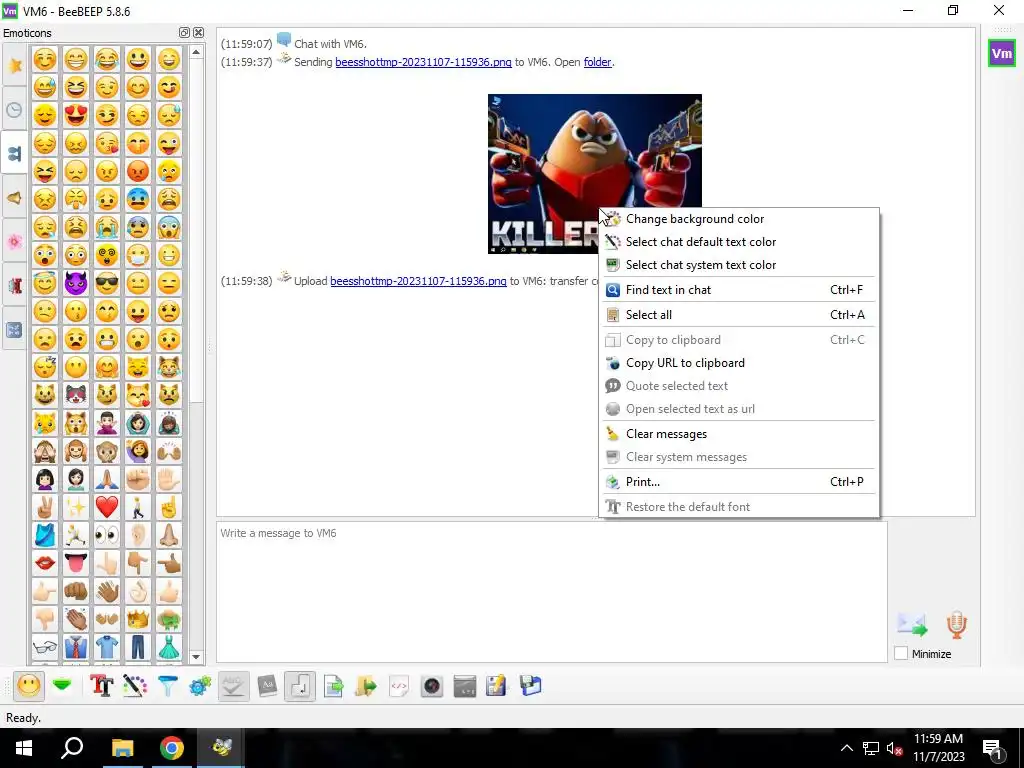
Task: Open the flower nature emoticon tab
Action: tap(15, 242)
